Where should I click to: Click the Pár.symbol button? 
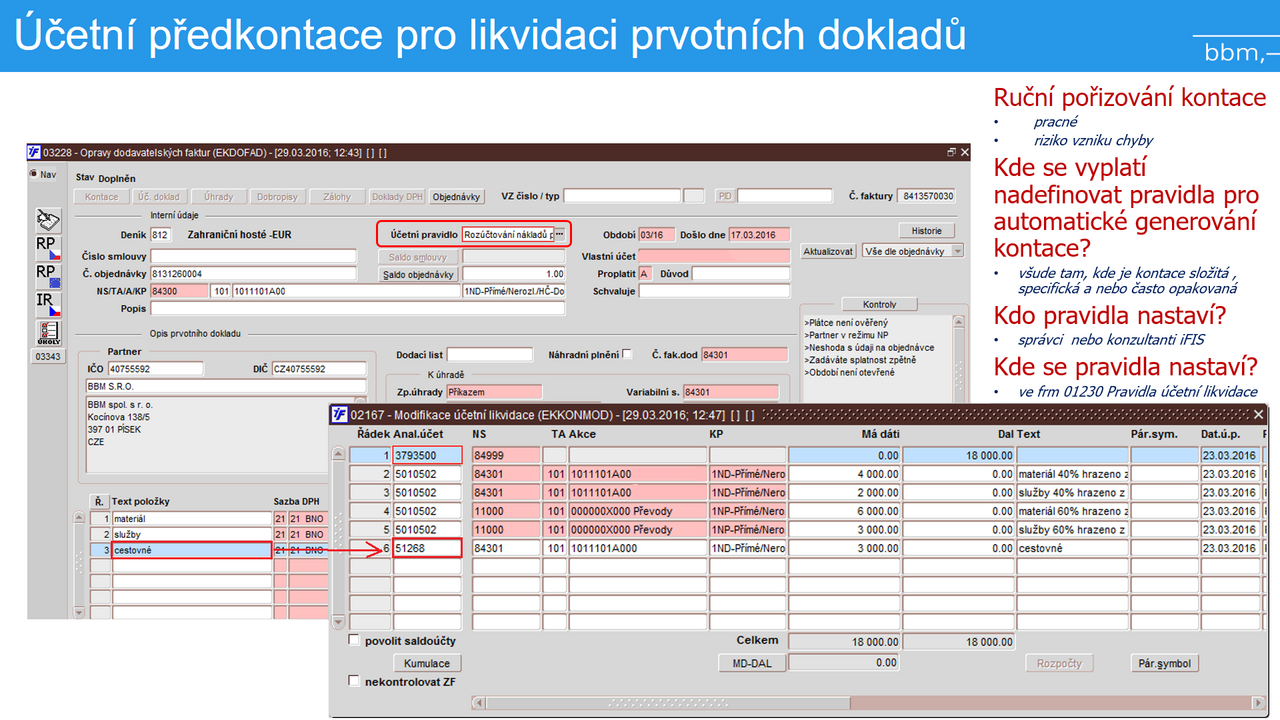tap(1165, 663)
